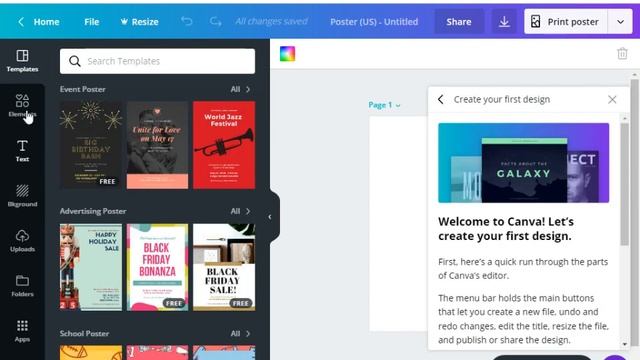
Task: Undo the last change
Action: point(187,21)
